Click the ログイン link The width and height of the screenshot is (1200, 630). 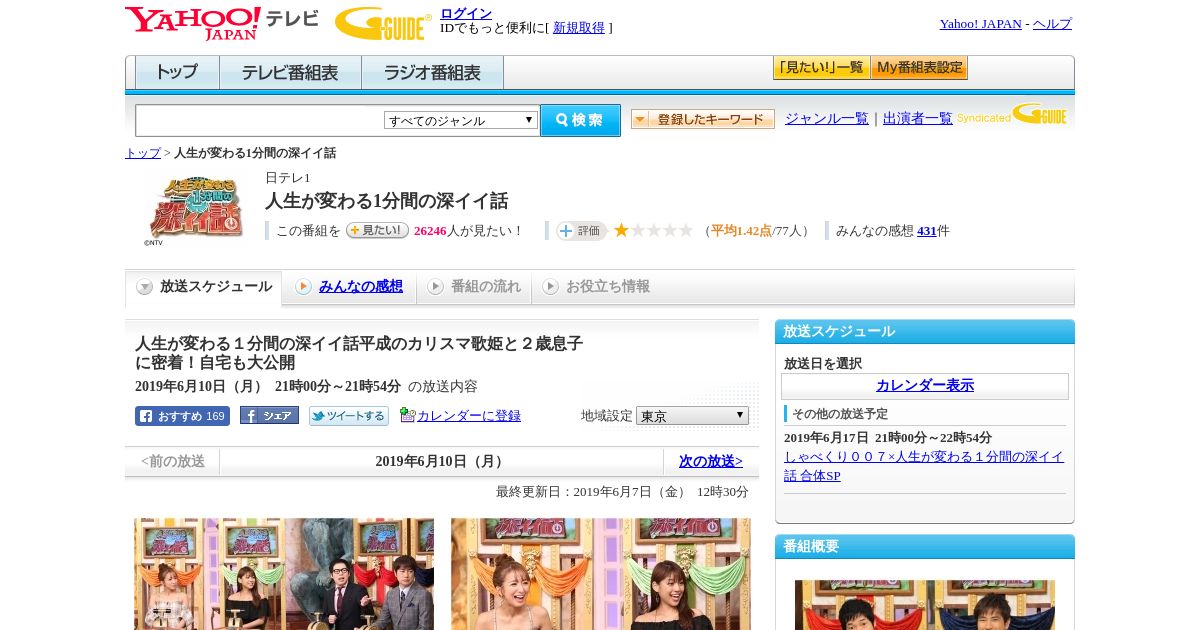click(x=466, y=13)
